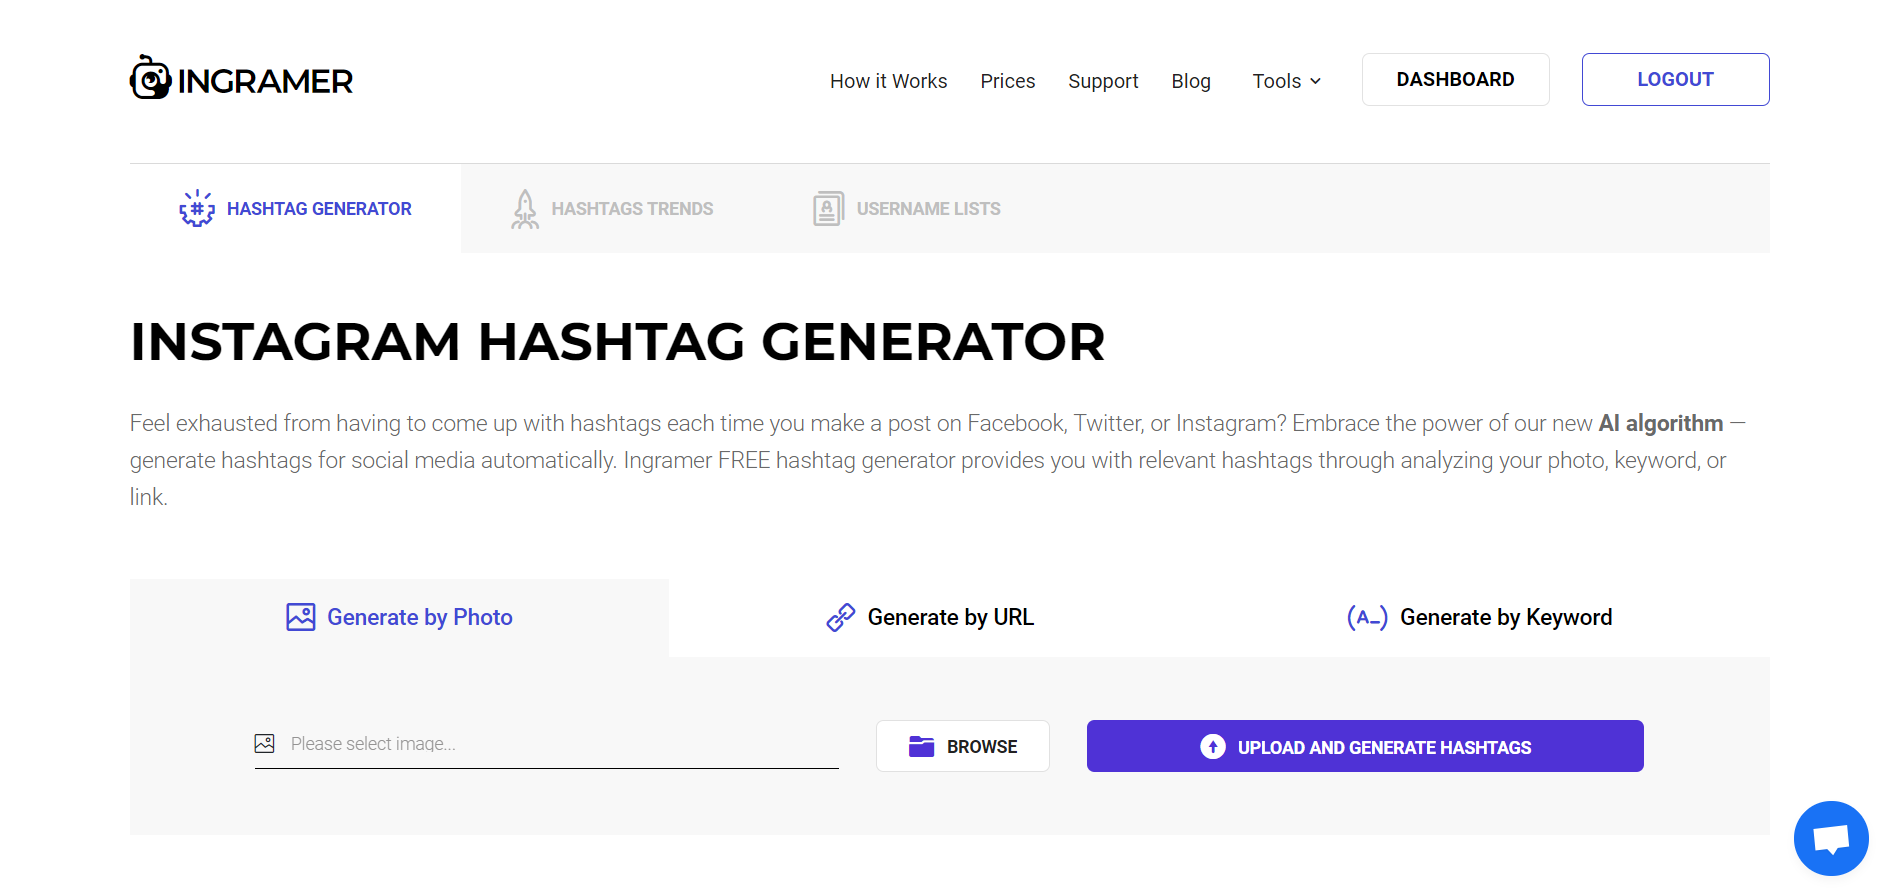This screenshot has width=1898, height=889.
Task: Switch to the Hashtags Trends tab label
Action: tap(632, 209)
